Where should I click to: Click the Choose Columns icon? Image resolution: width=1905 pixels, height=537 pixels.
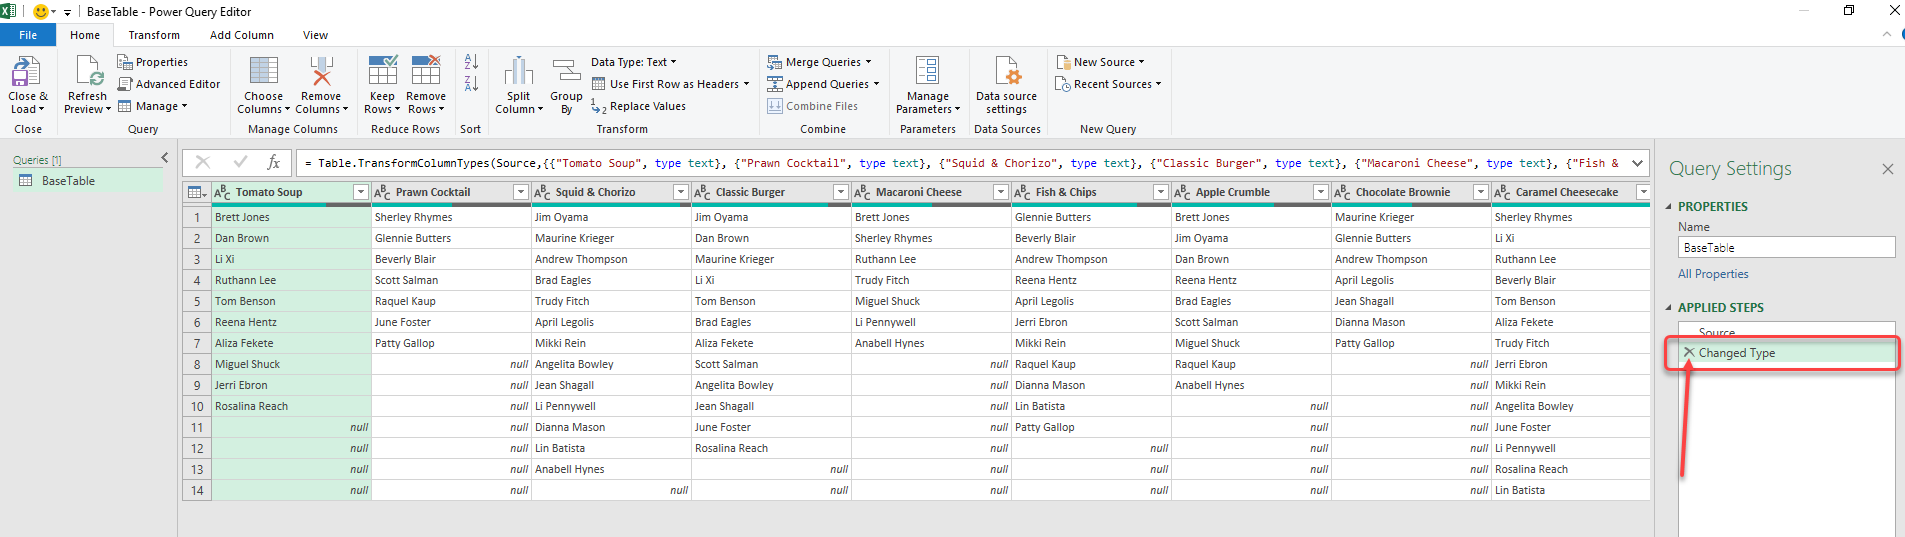(x=264, y=72)
